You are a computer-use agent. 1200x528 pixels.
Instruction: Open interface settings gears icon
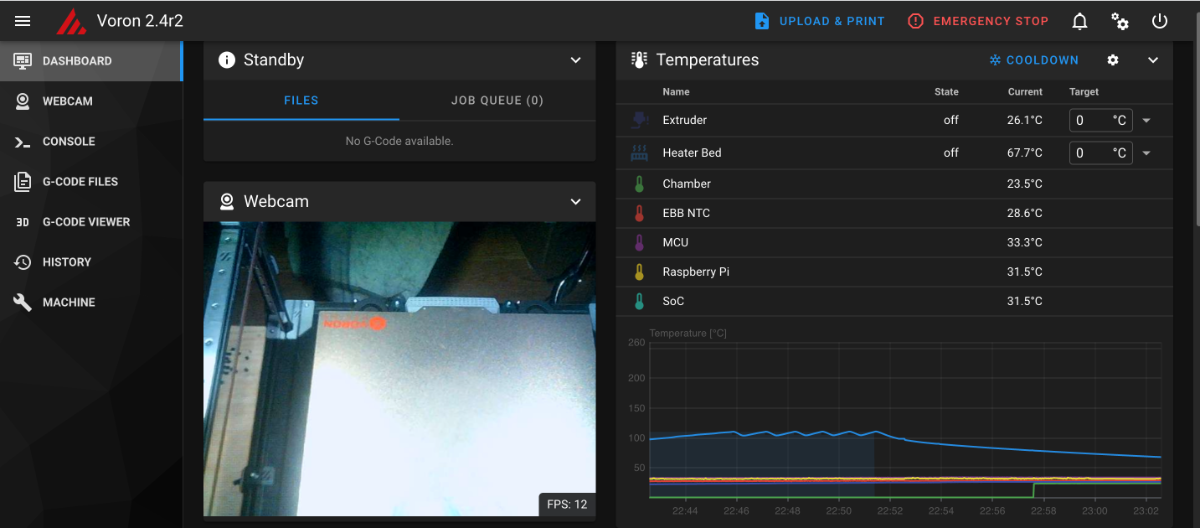coord(1120,21)
